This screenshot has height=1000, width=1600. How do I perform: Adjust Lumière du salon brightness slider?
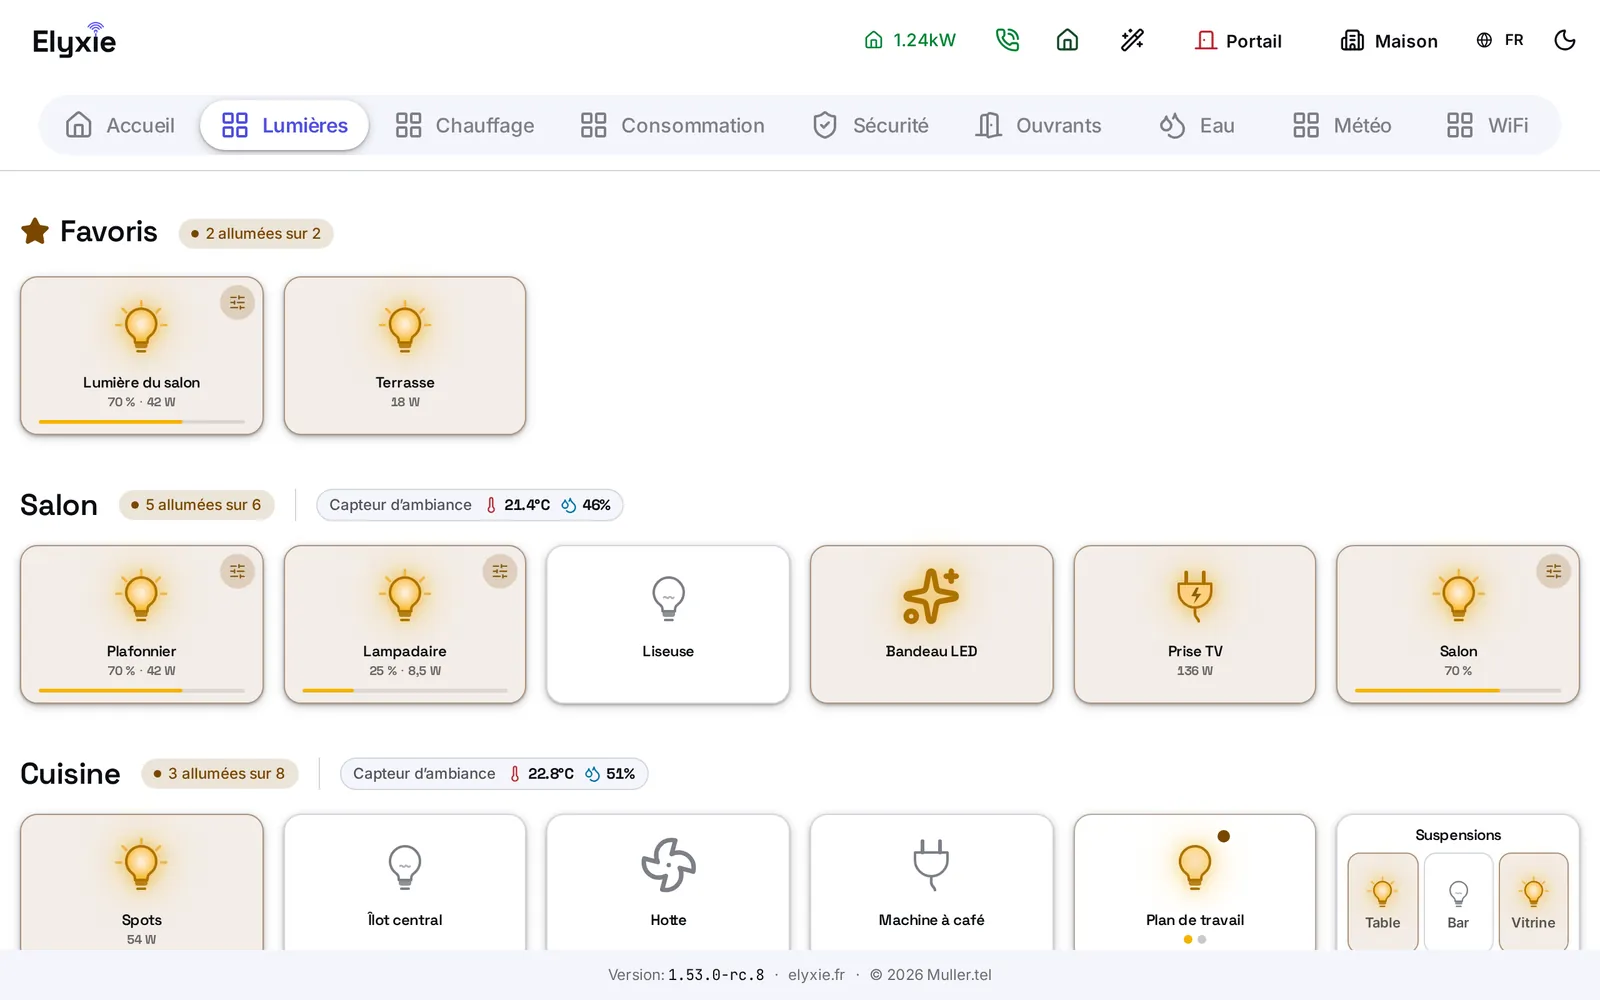click(142, 422)
